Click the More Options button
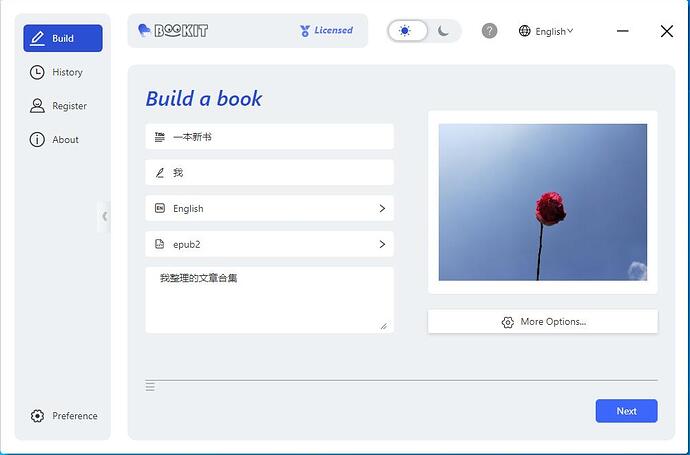 pyautogui.click(x=543, y=322)
